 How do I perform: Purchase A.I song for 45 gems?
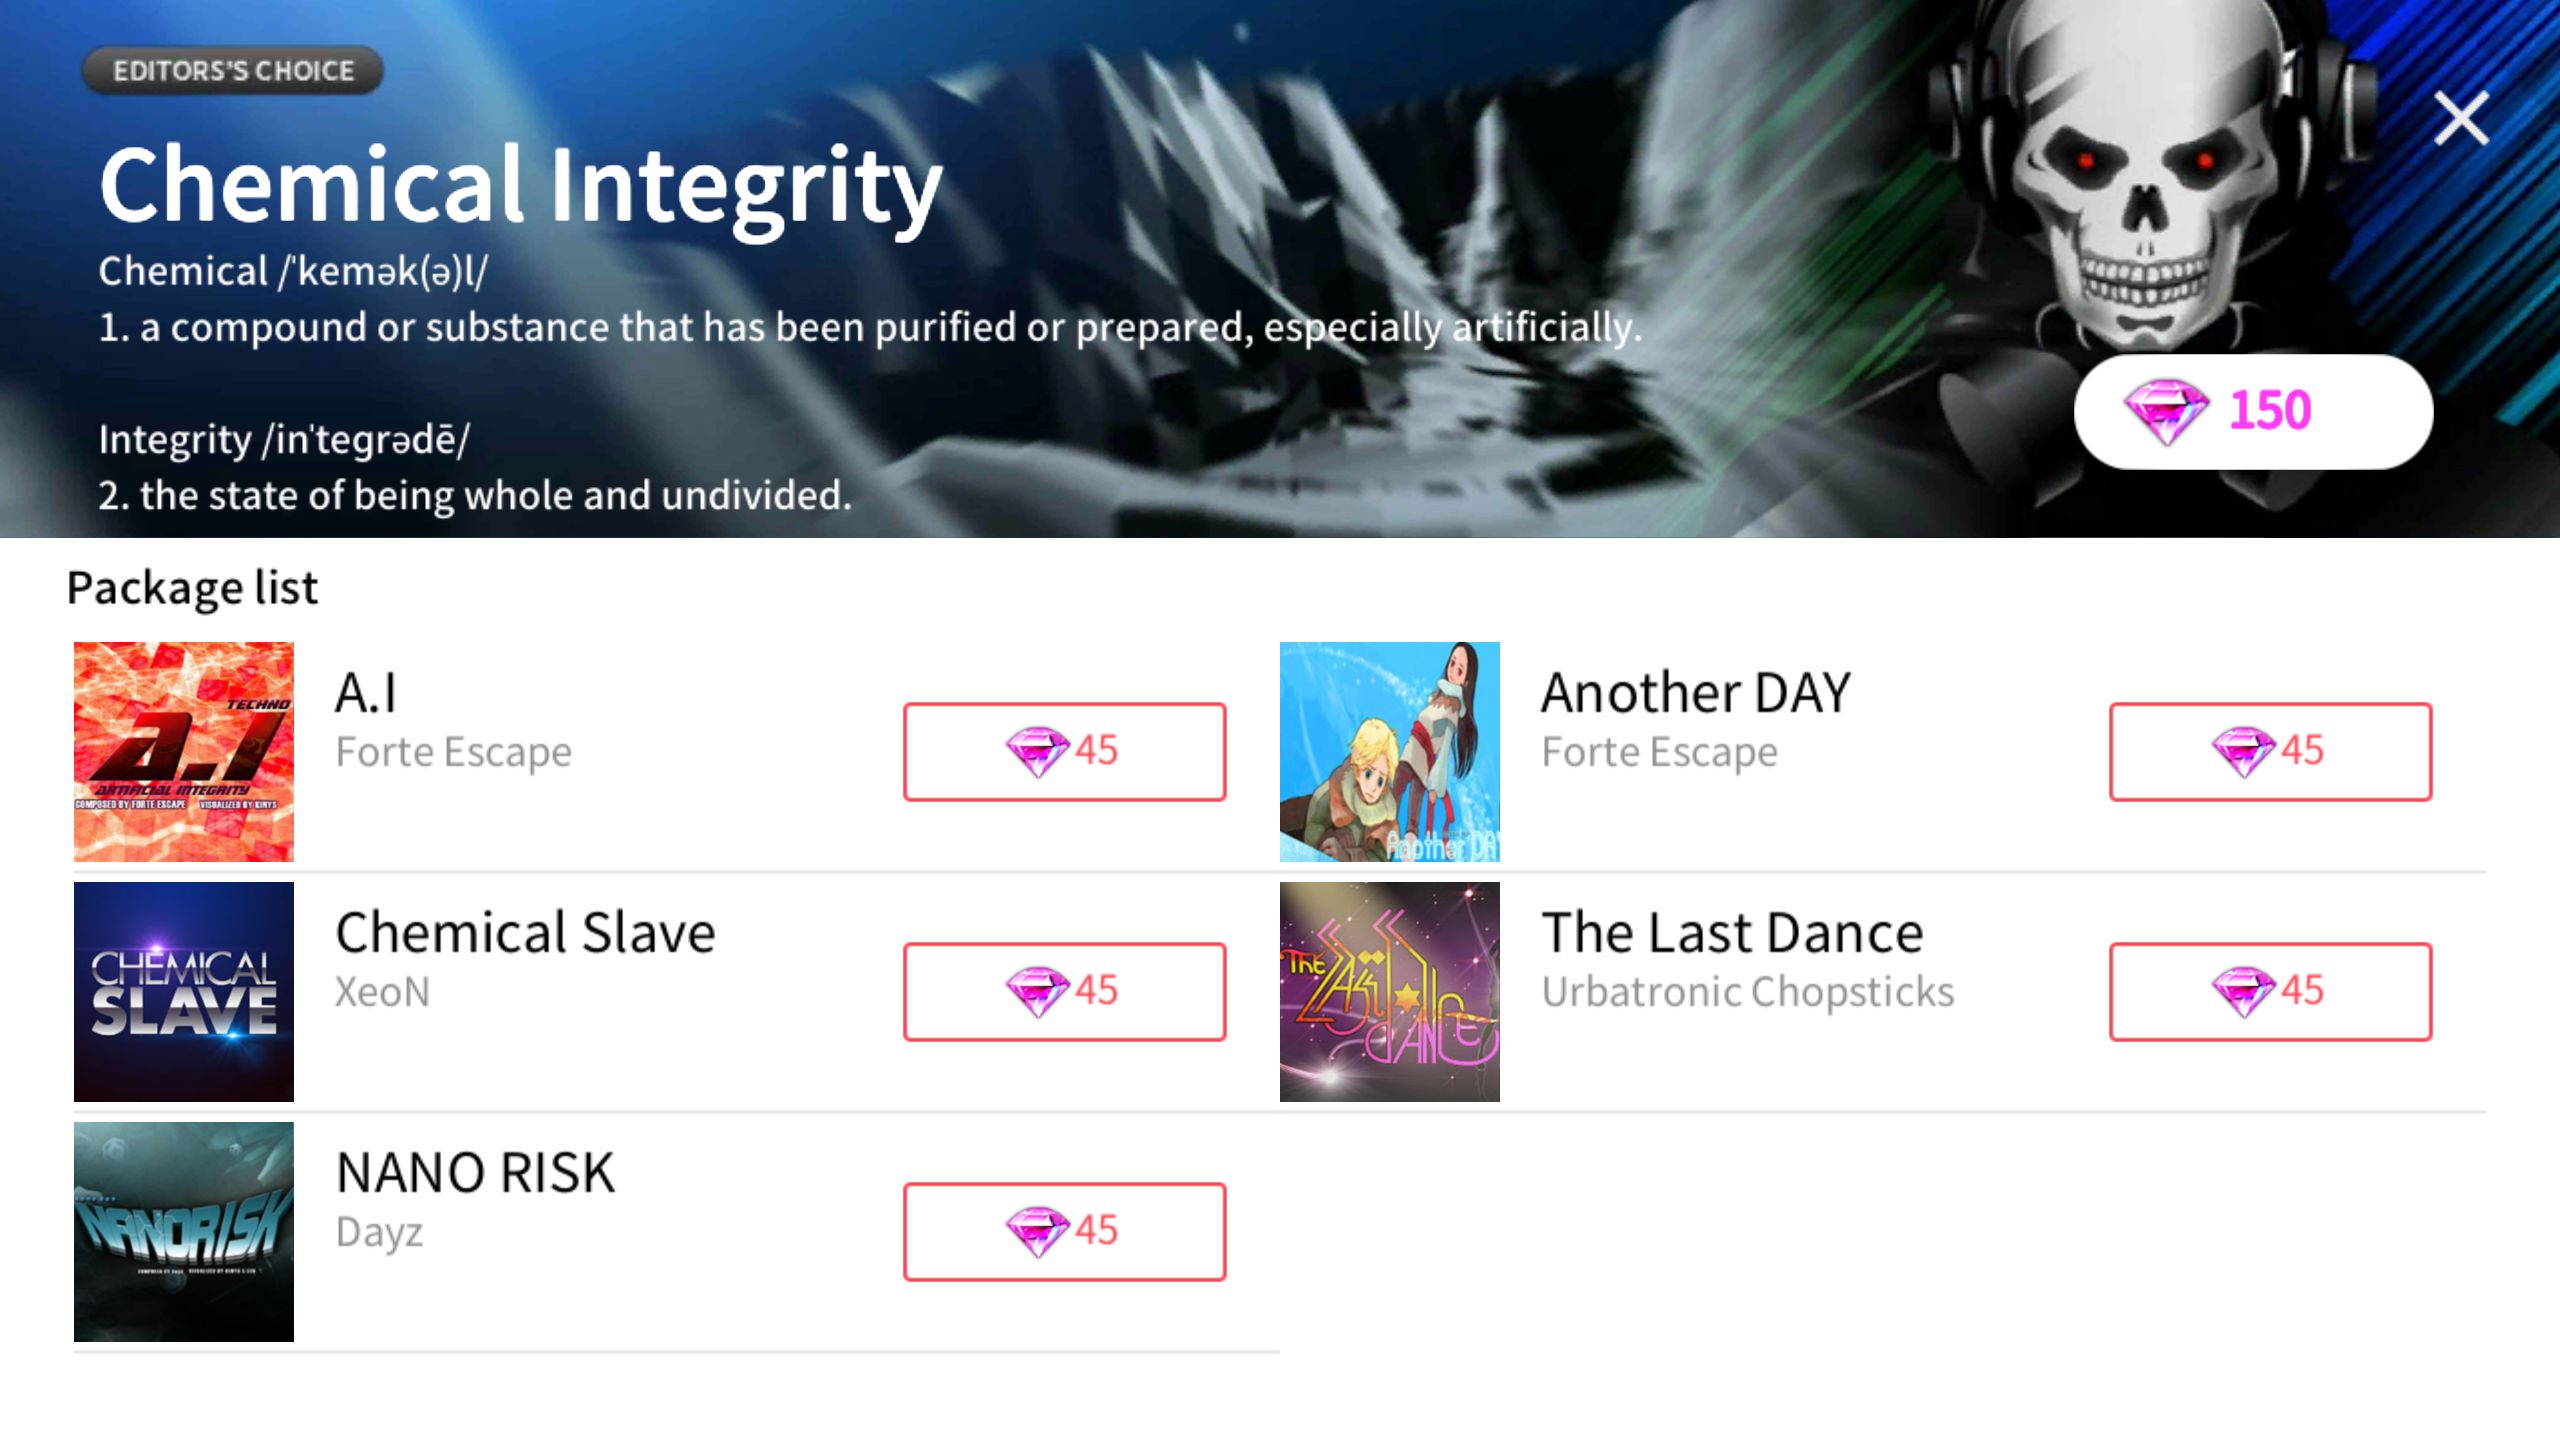coord(1064,751)
